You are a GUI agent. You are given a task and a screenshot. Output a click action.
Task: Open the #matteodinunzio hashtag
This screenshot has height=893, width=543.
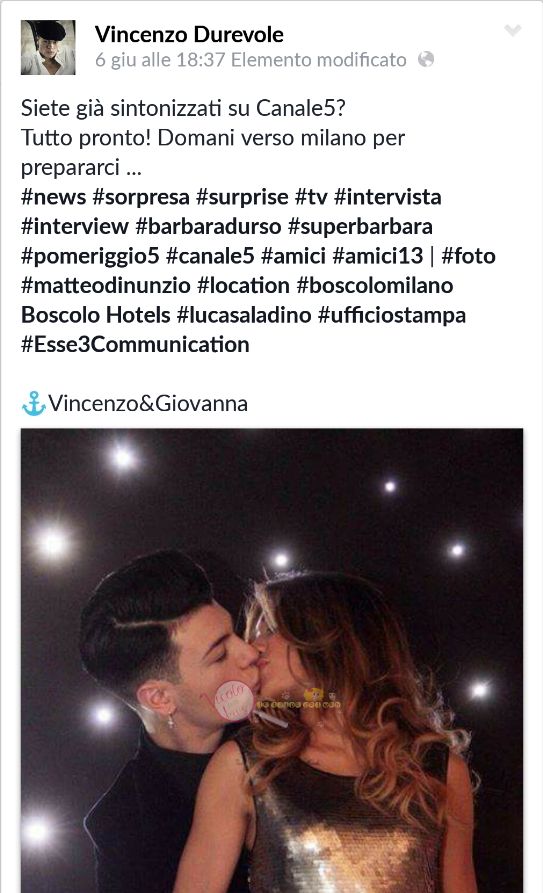click(x=105, y=286)
